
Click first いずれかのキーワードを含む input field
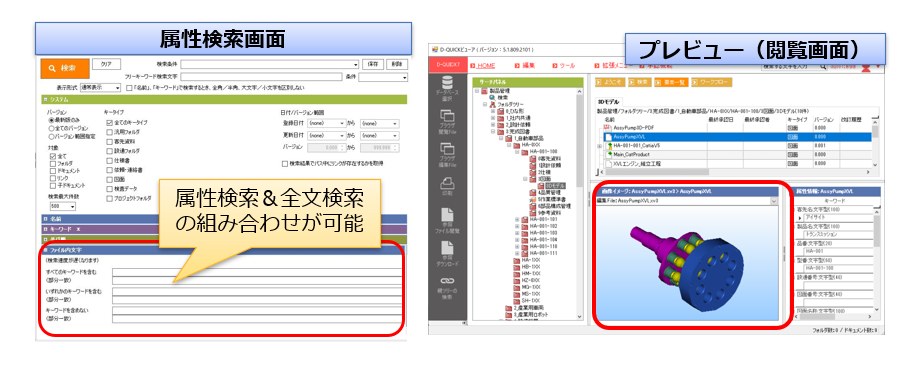[x=257, y=292]
